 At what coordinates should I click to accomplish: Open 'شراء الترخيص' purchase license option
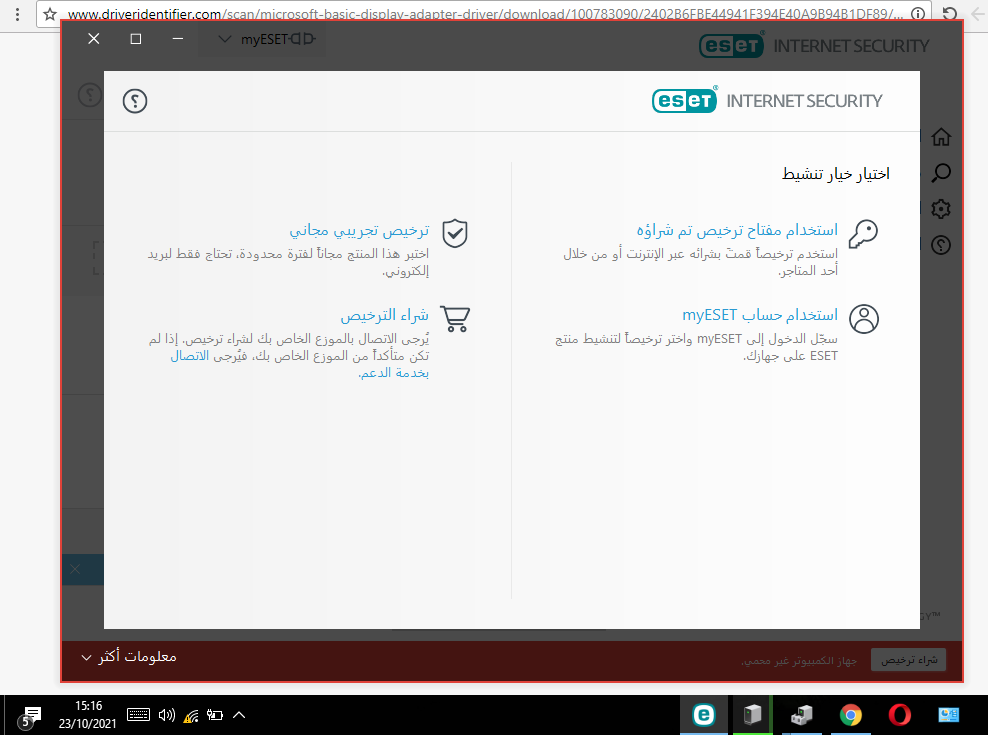(x=385, y=315)
